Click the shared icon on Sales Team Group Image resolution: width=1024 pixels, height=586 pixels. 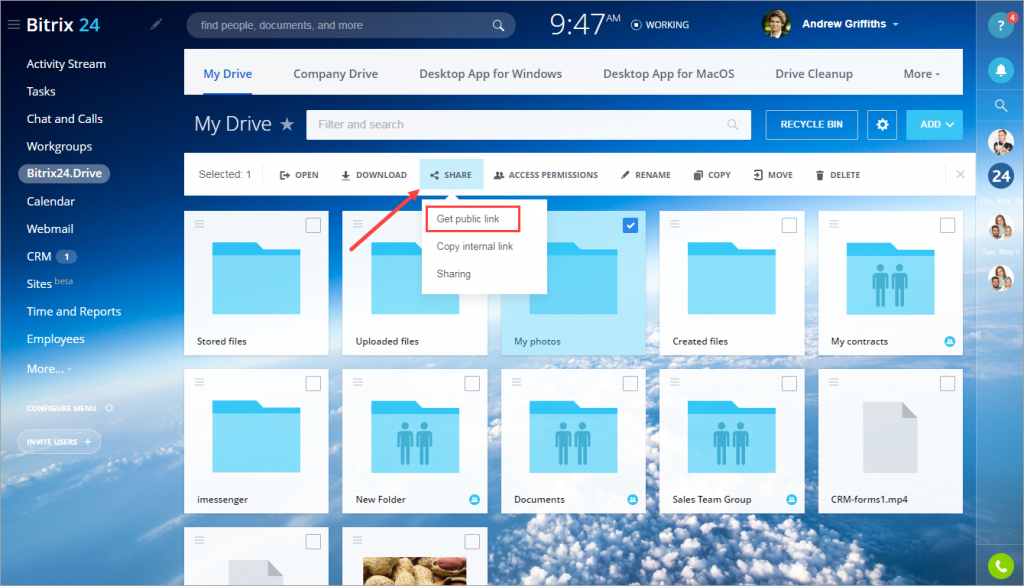(x=791, y=499)
